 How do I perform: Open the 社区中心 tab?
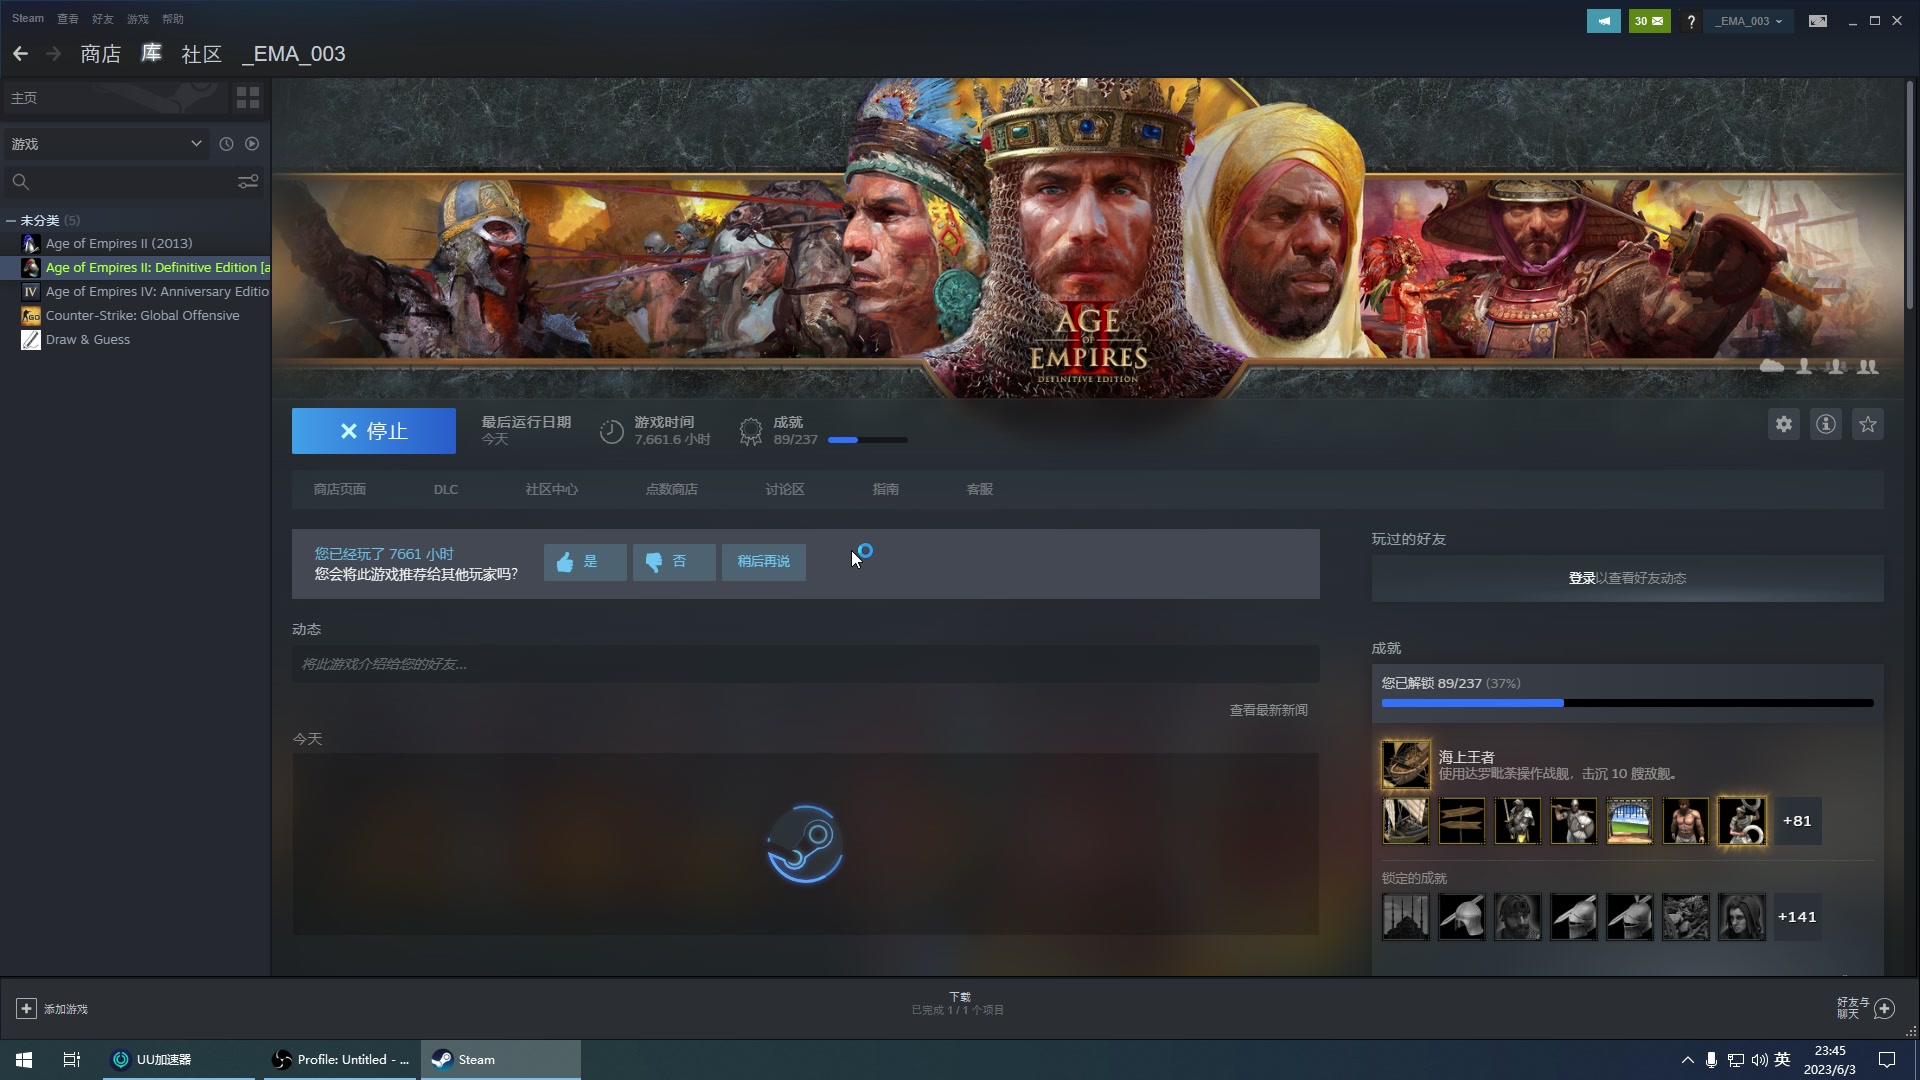(x=552, y=489)
